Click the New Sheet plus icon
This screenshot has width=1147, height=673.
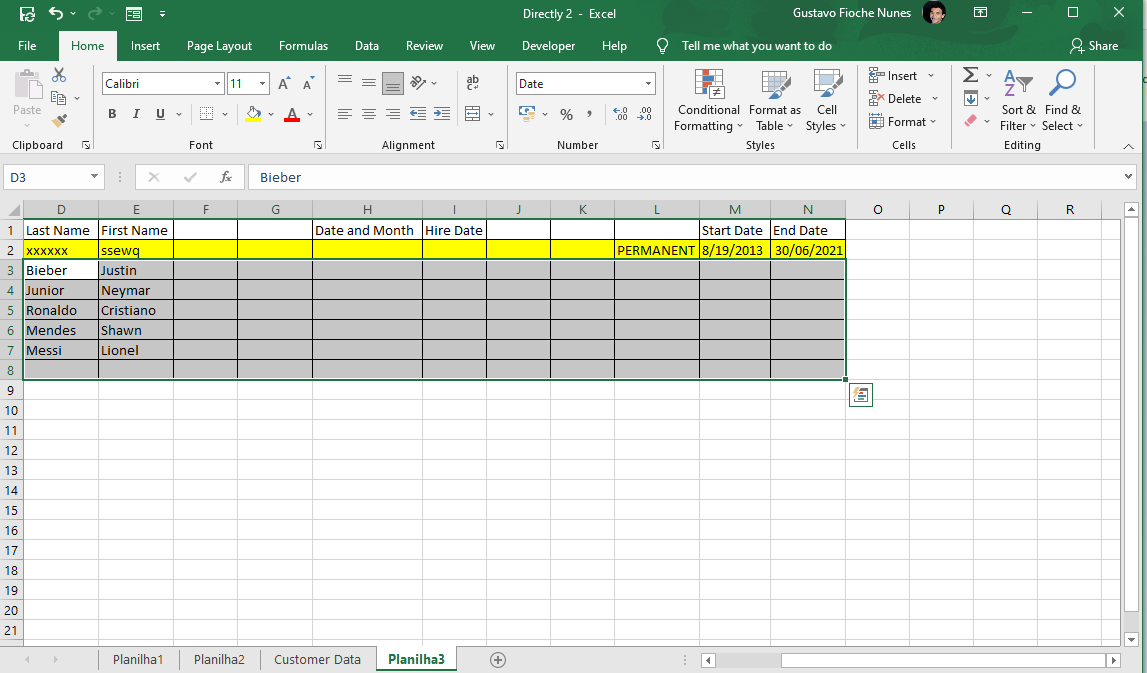(497, 660)
